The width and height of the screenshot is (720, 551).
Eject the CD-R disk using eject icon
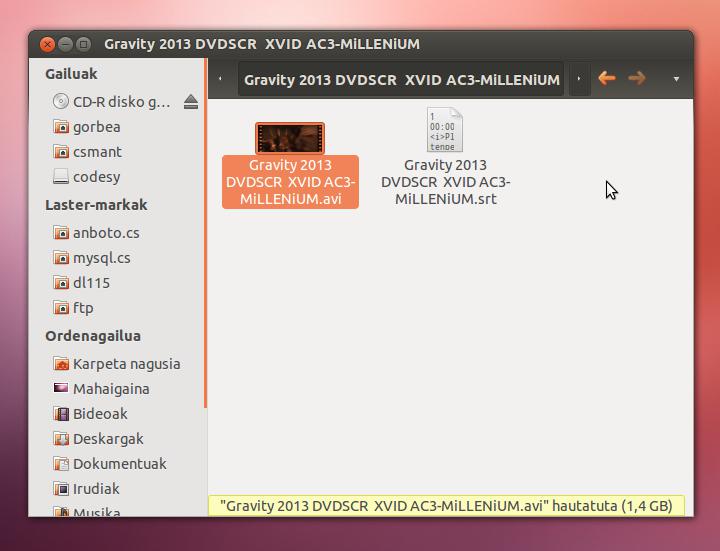[x=191, y=102]
